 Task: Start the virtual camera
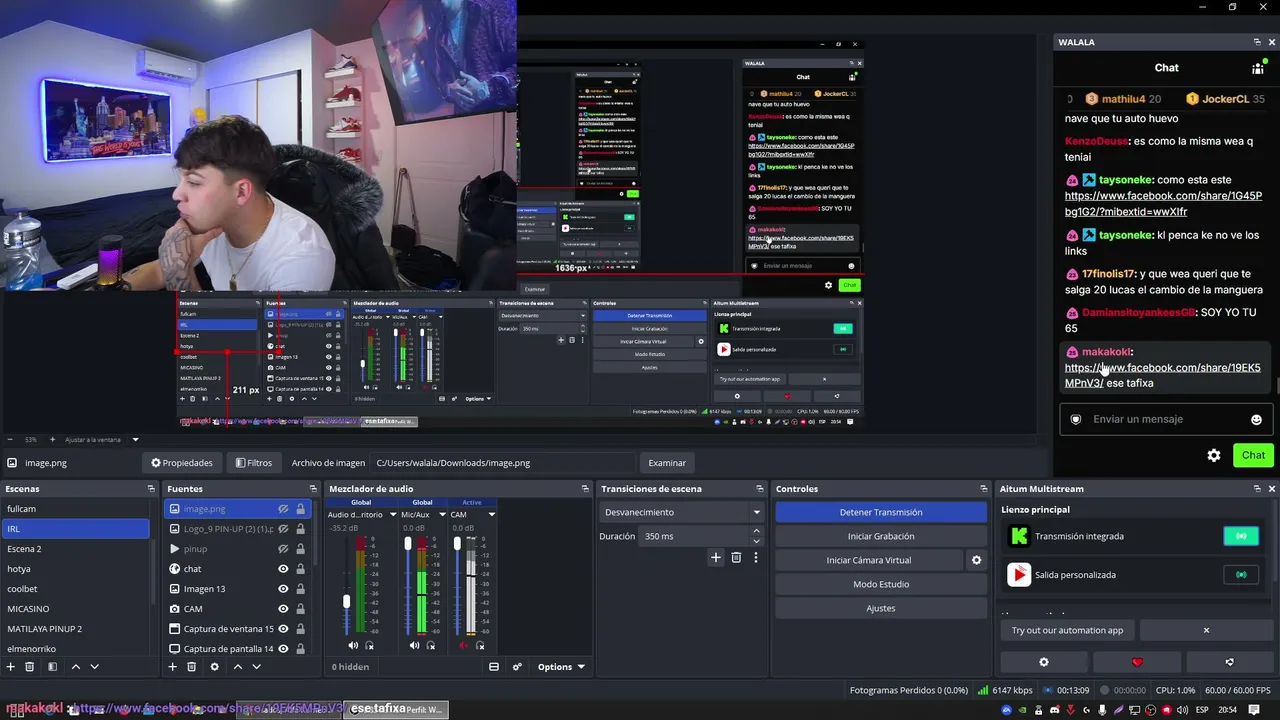869,560
